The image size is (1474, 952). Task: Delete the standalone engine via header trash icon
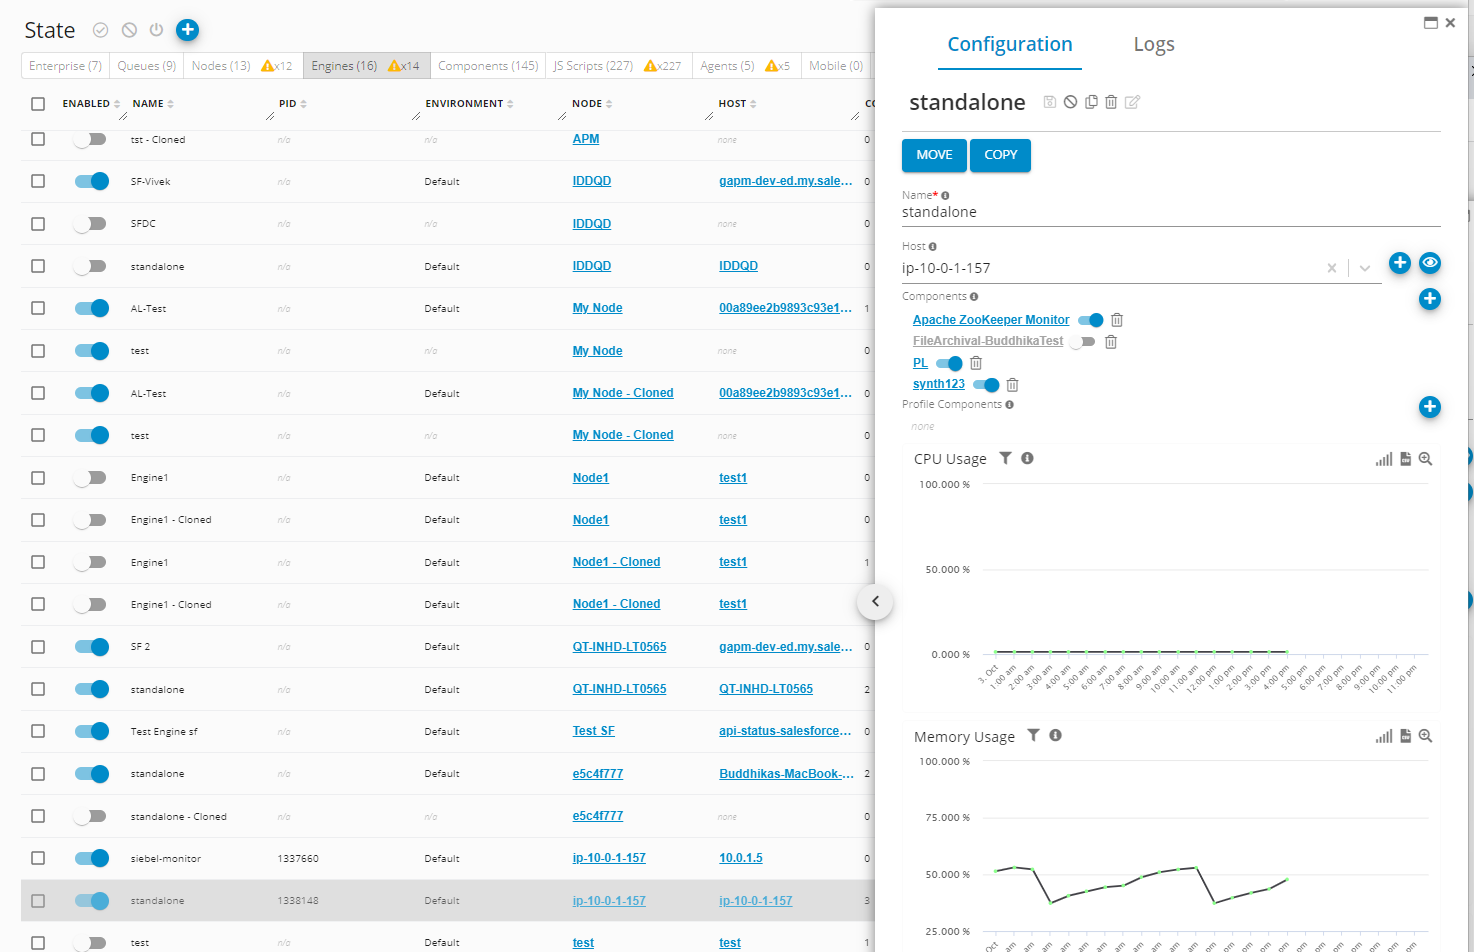pyautogui.click(x=1111, y=102)
